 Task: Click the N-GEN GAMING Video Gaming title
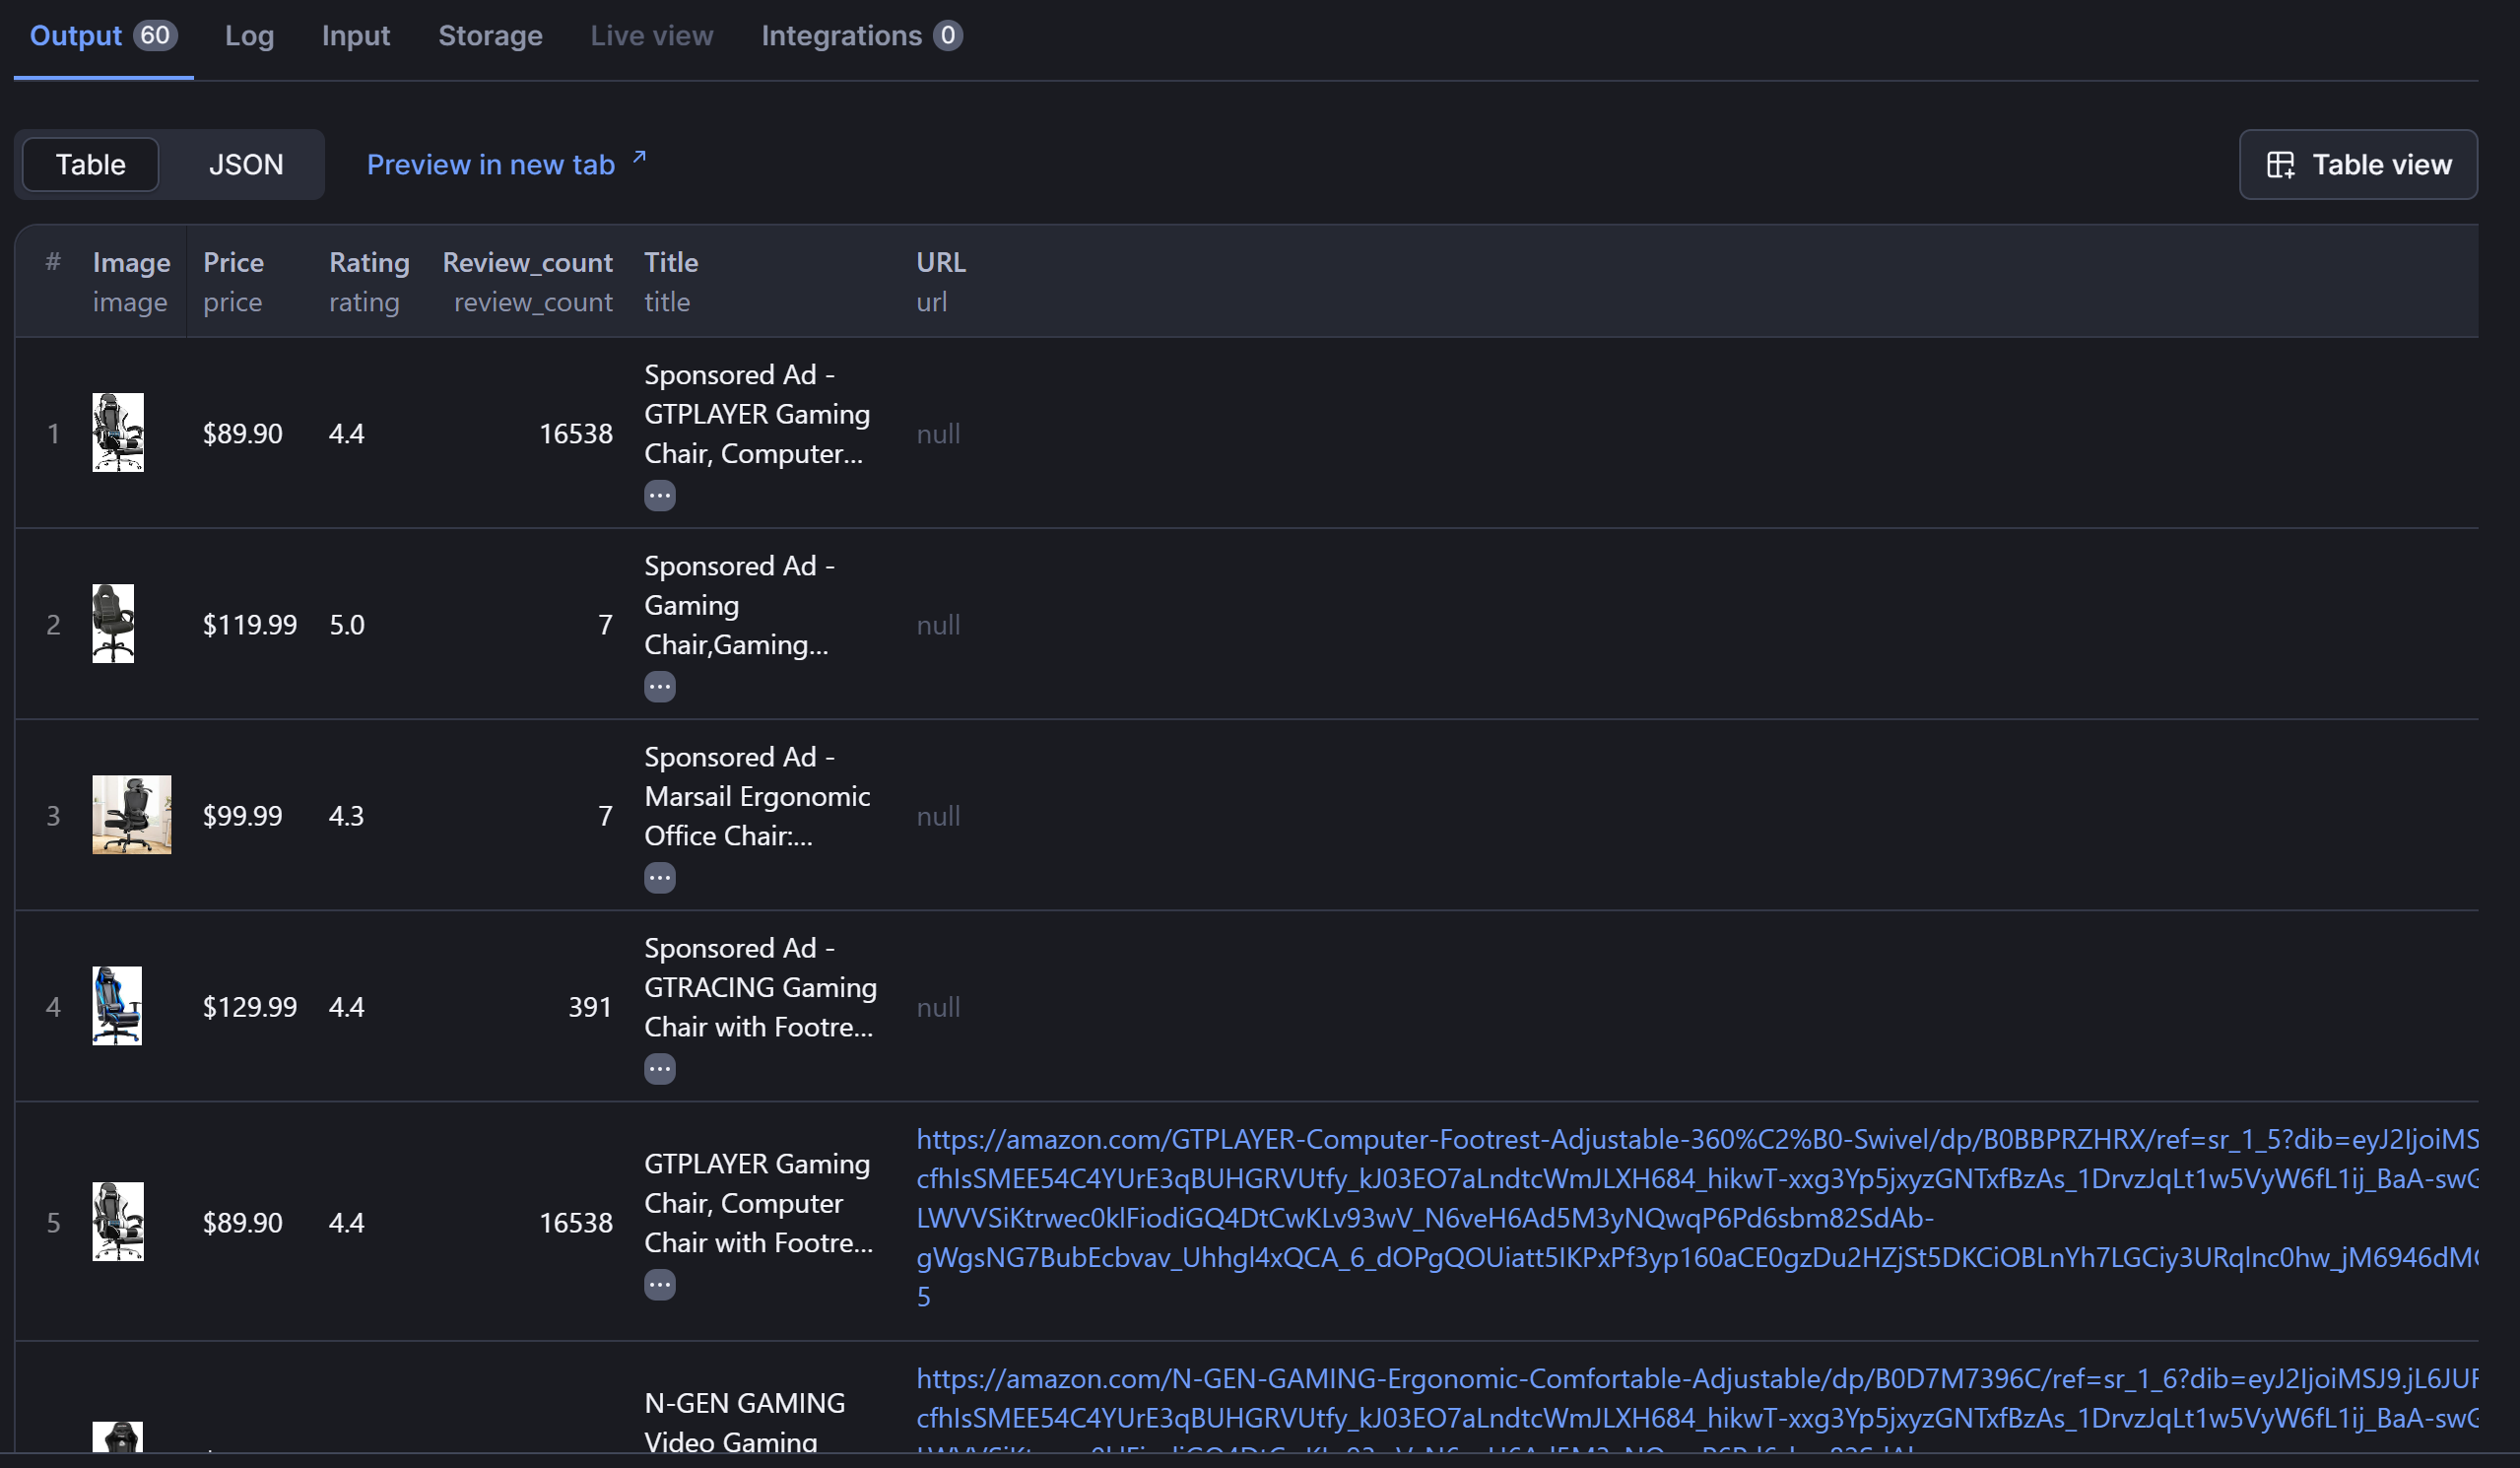745,1422
